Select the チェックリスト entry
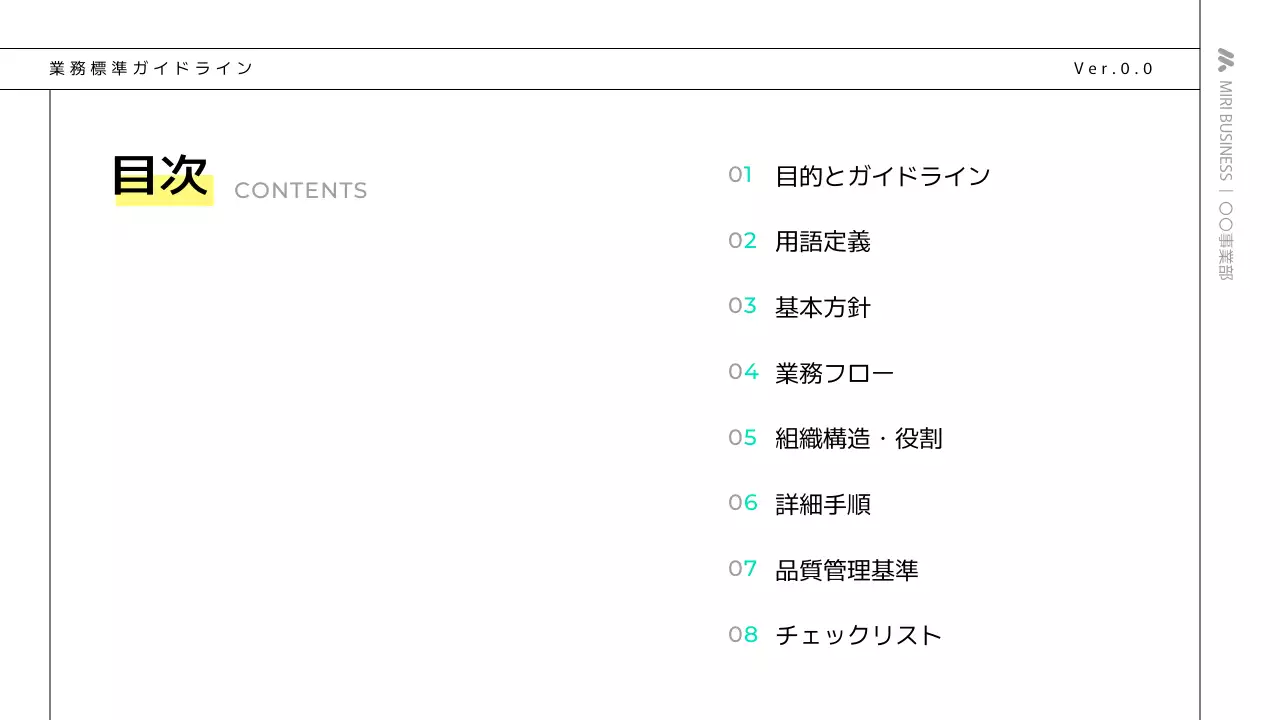 (858, 635)
